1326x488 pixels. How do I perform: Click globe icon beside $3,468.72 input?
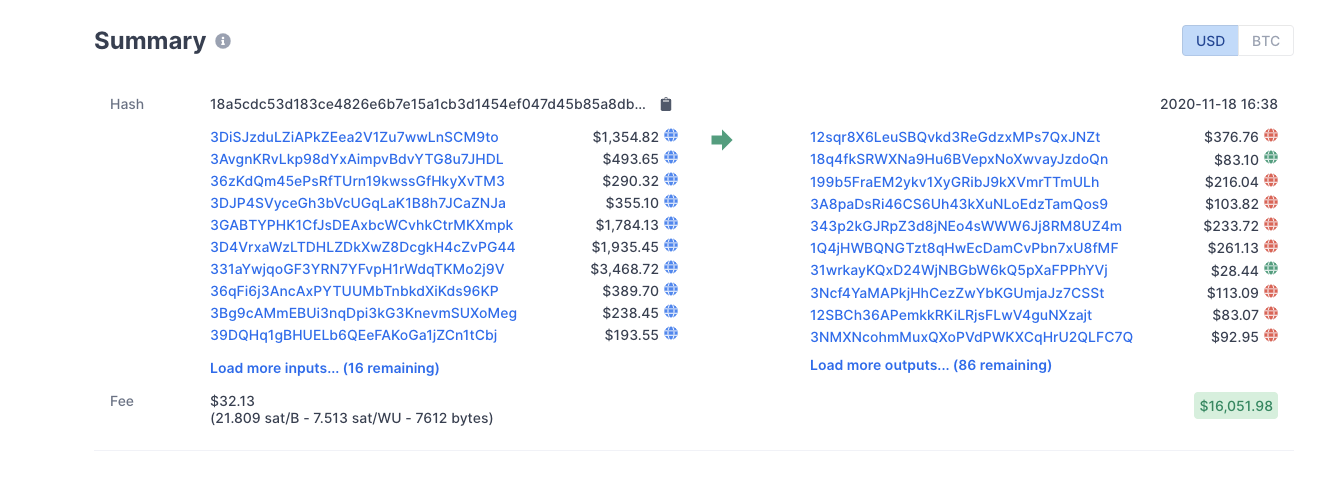coord(671,268)
